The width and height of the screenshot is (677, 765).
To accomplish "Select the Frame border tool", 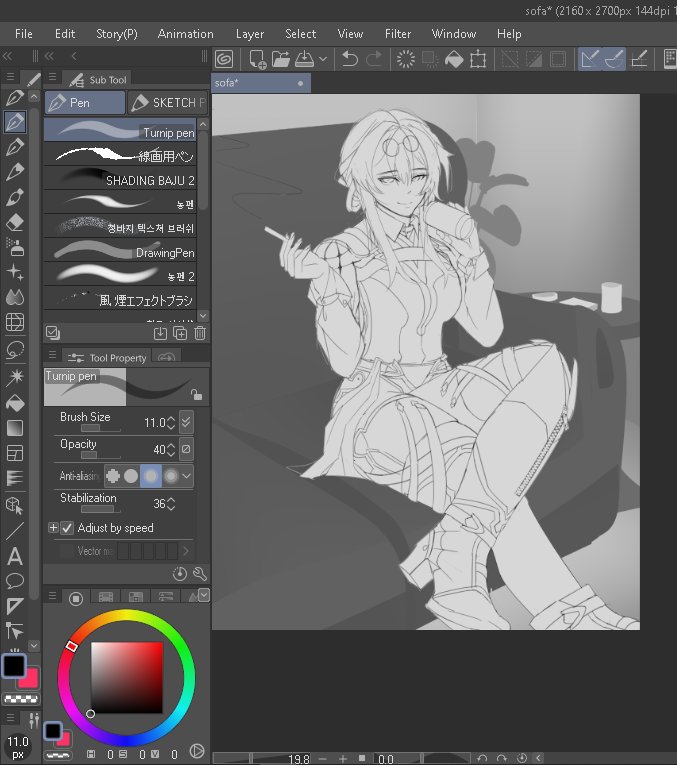I will [15, 453].
